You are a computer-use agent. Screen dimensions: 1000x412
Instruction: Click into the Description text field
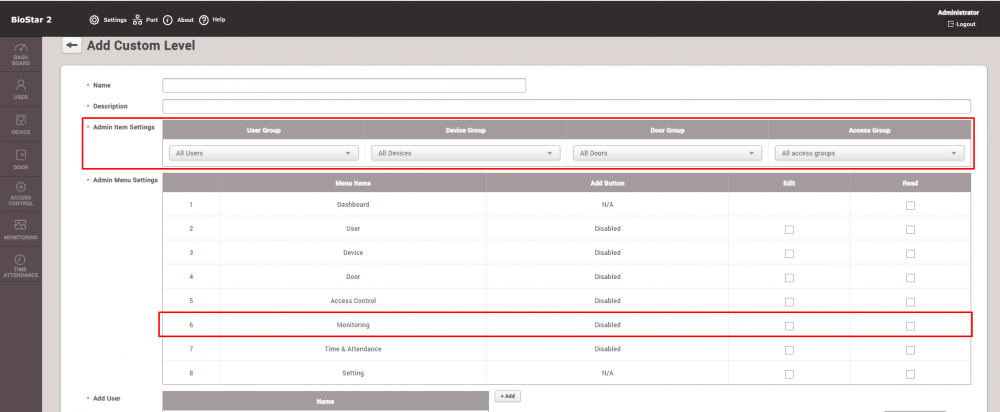(566, 106)
